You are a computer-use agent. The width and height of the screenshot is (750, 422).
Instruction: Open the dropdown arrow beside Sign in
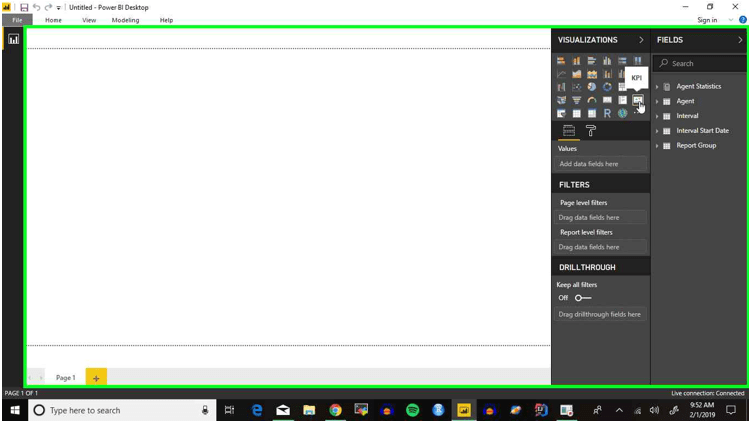click(x=730, y=20)
